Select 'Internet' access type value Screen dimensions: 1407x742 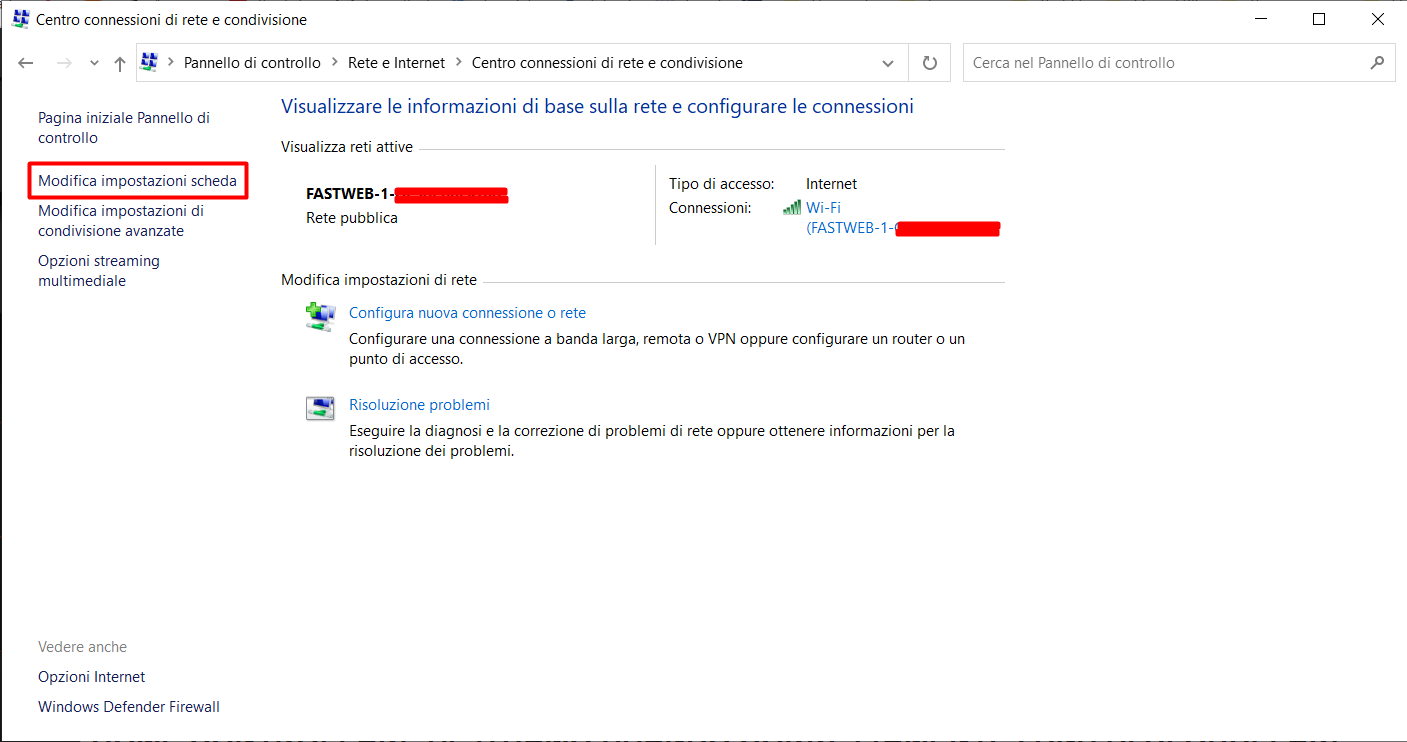pyautogui.click(x=832, y=184)
